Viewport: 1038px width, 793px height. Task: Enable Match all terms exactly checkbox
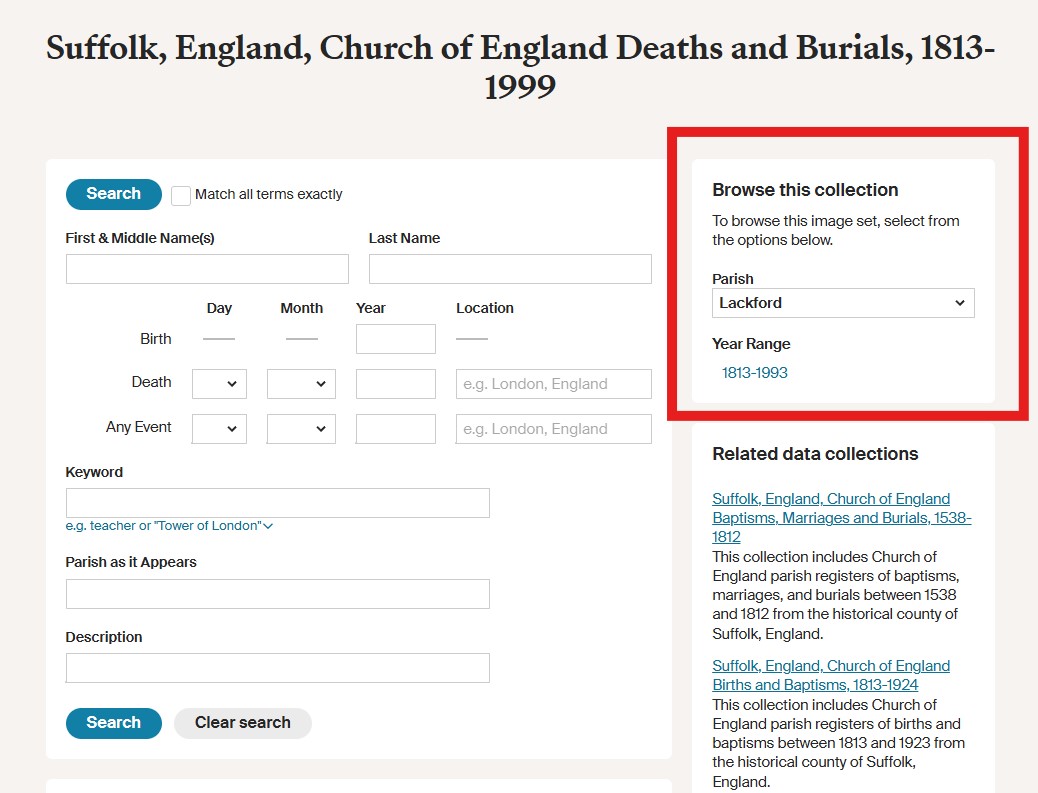[181, 195]
